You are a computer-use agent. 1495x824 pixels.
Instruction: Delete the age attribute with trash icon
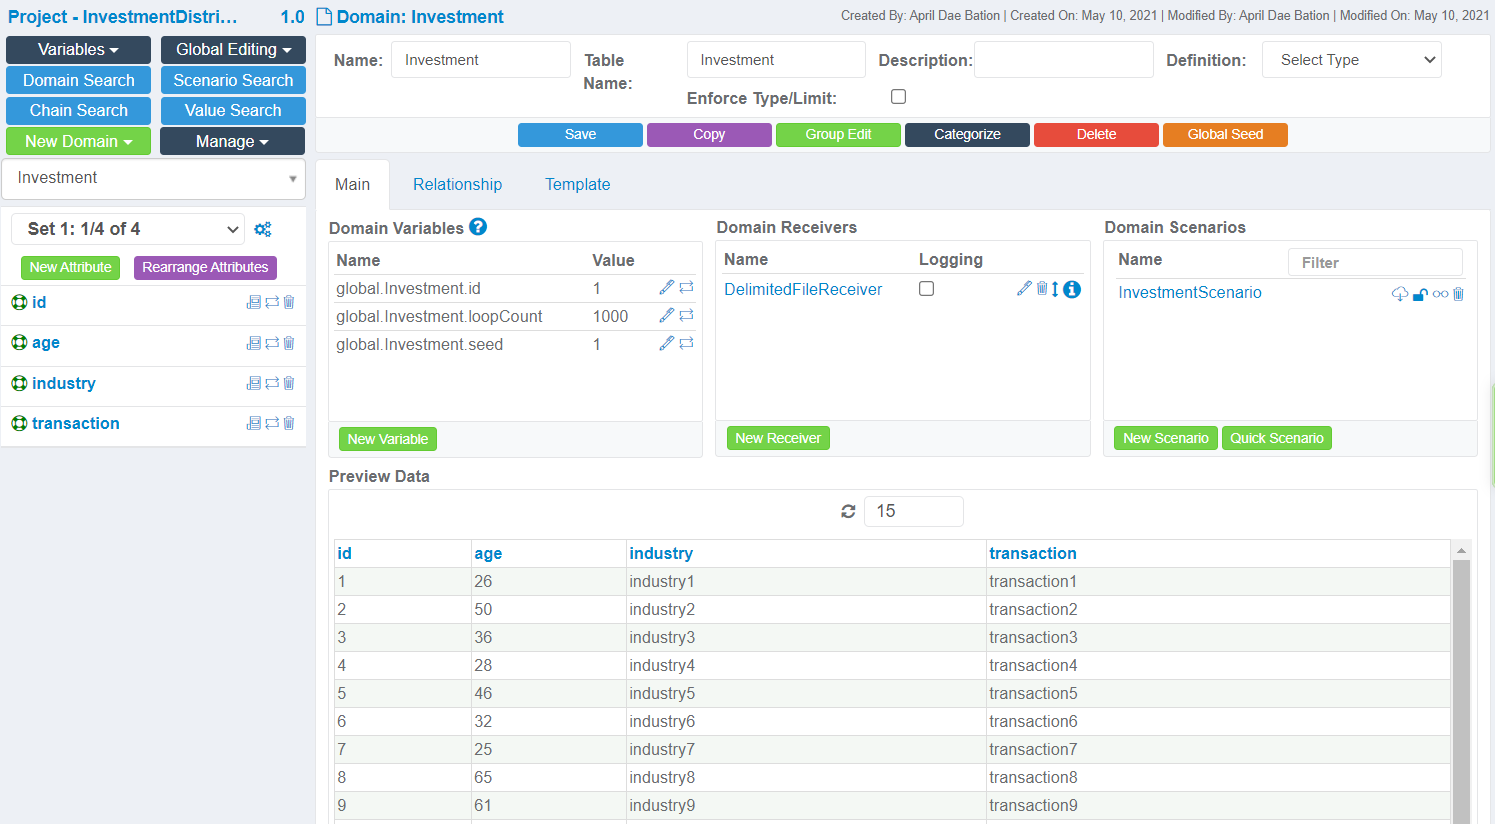(289, 343)
